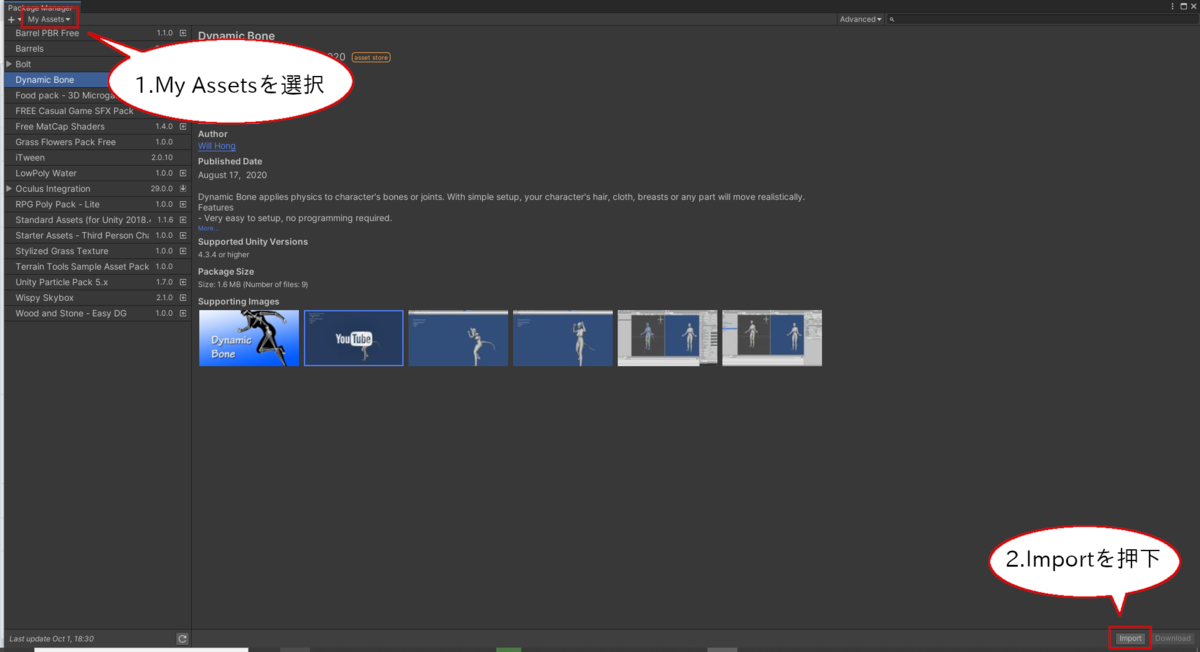Click download icon on Oculus Integration row
This screenshot has height=652, width=1200.
coord(183,188)
